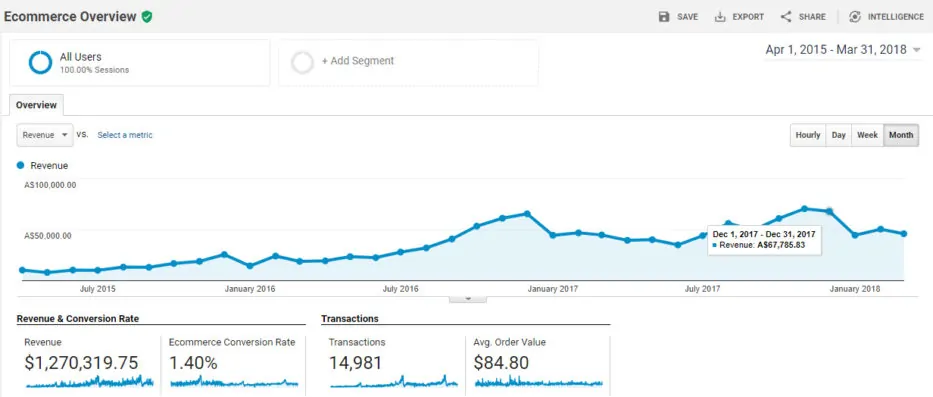Select Week chart granularity
This screenshot has width=933, height=397.
tap(868, 135)
